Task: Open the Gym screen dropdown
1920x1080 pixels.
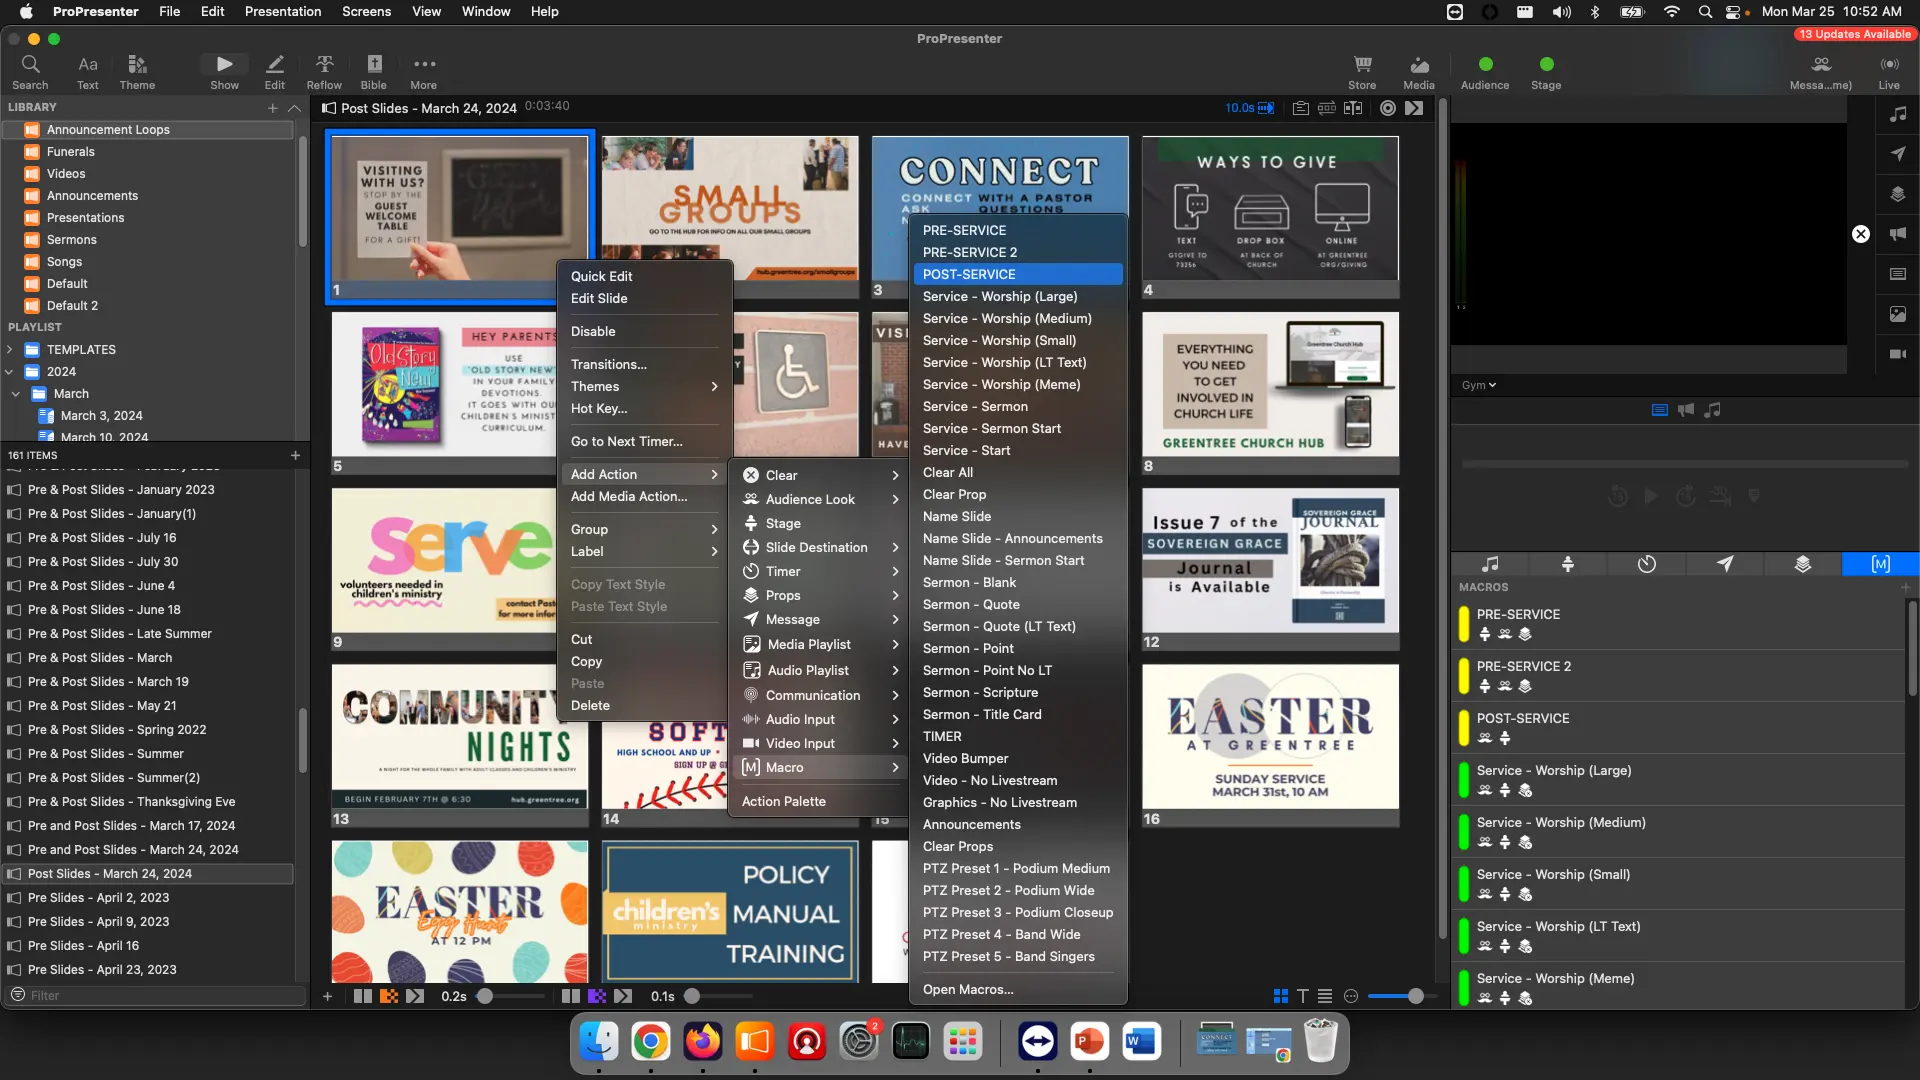Action: 1479,385
